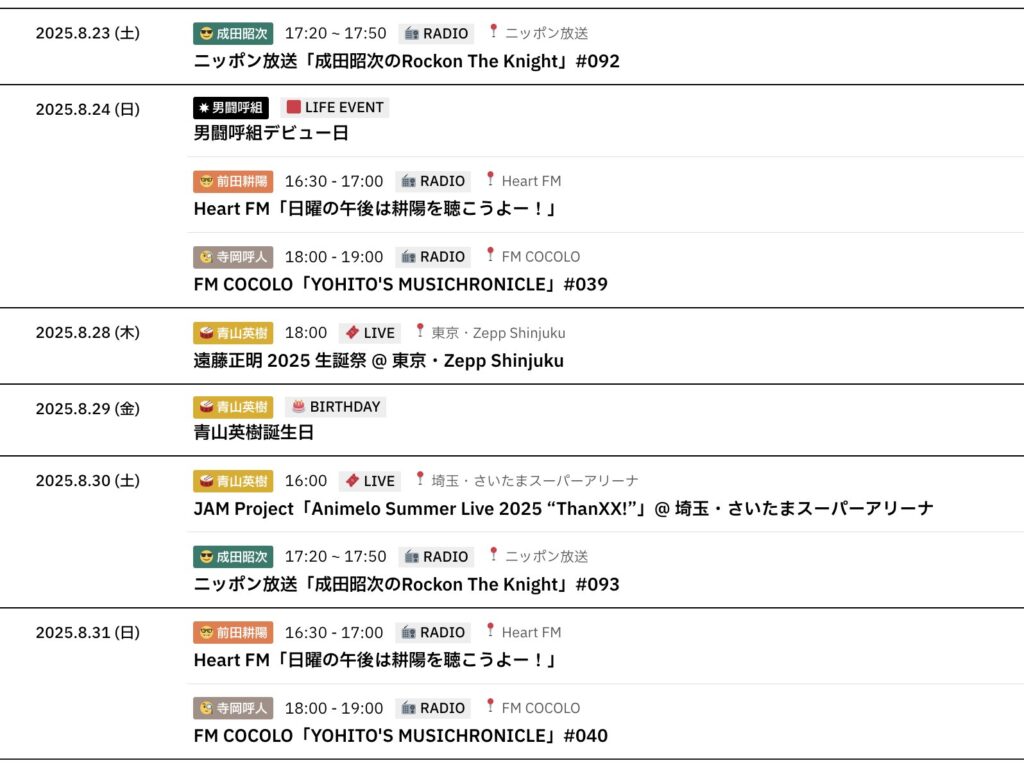Screen dimensions: 1024x772
Task: Click the location pin beside 東京・Zepp Shinjuku
Action: (x=420, y=331)
